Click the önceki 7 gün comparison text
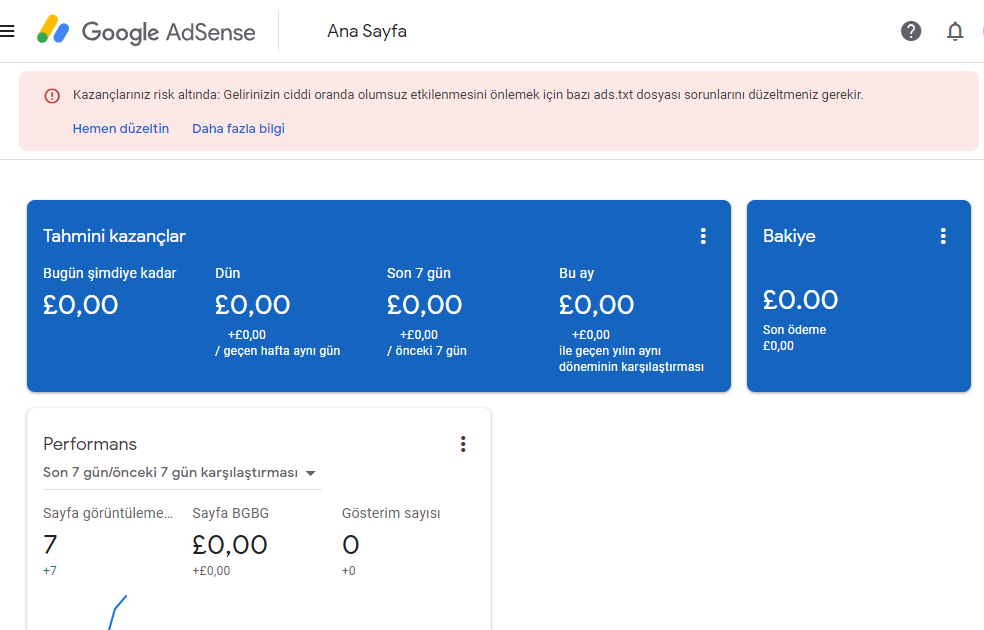Screen dimensions: 984x630 click(427, 351)
